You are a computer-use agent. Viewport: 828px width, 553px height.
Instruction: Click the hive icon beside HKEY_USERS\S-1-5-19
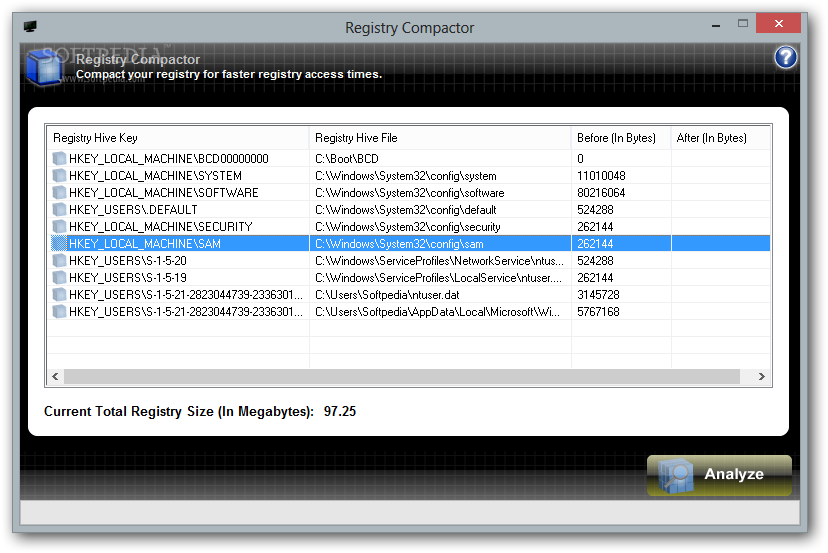click(x=59, y=277)
